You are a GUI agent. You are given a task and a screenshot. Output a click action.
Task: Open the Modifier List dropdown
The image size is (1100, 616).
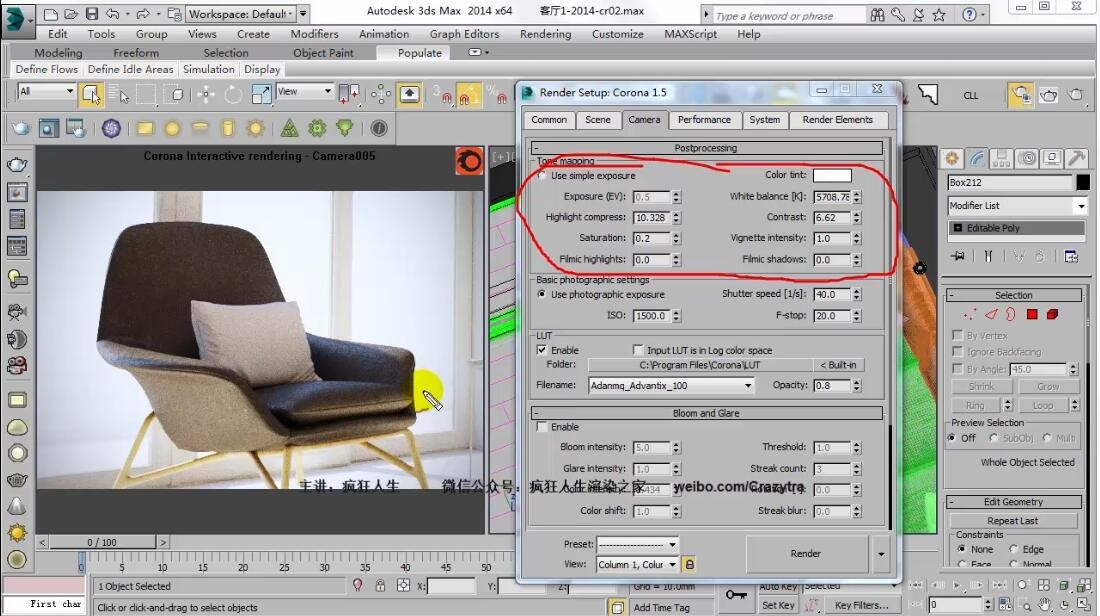click(x=1017, y=206)
